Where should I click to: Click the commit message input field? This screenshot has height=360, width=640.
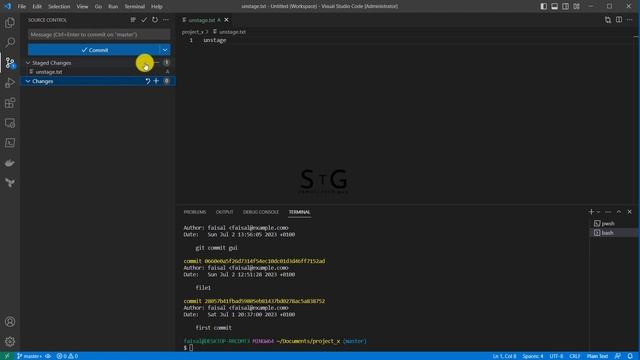[99, 35]
